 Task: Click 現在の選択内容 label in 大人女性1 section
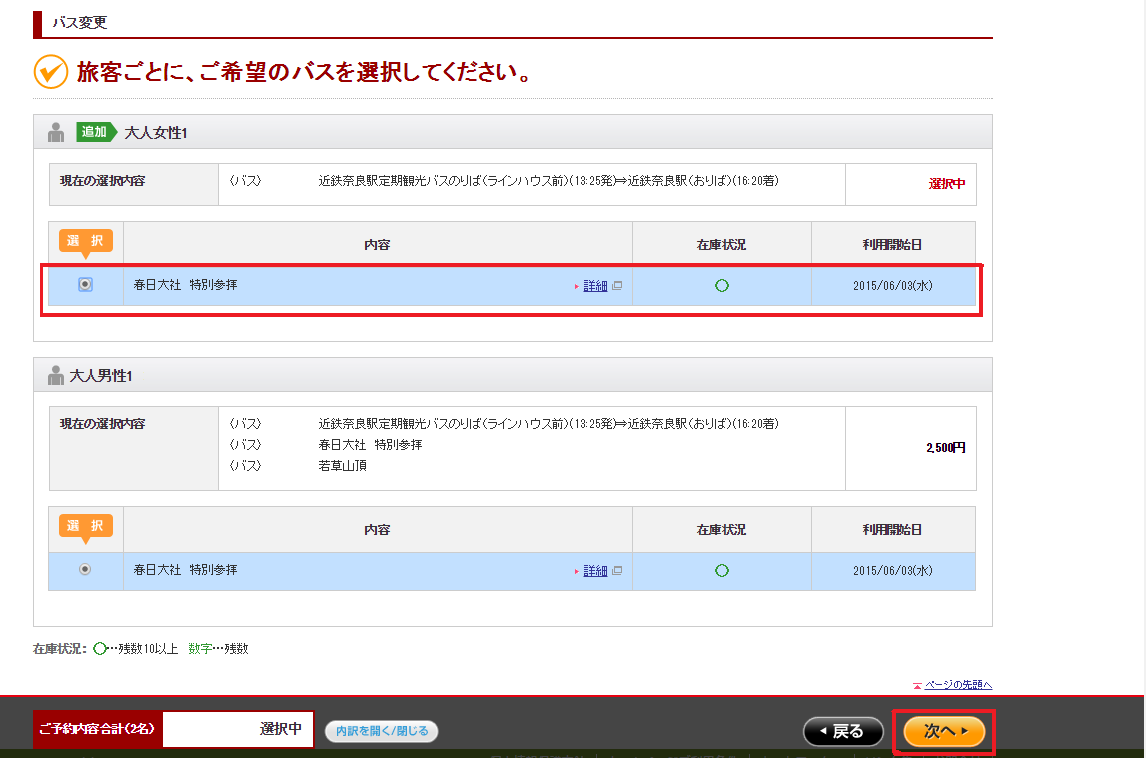[x=102, y=181]
